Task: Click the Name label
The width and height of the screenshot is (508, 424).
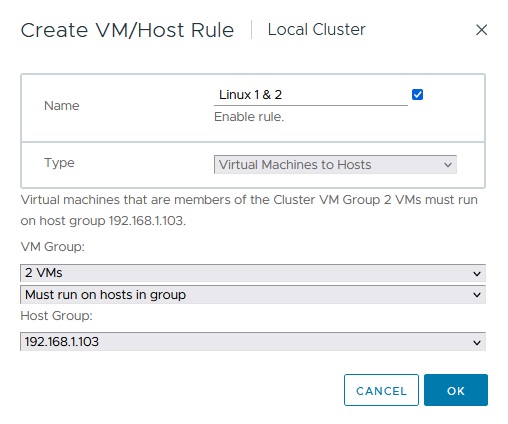Action: [x=62, y=106]
